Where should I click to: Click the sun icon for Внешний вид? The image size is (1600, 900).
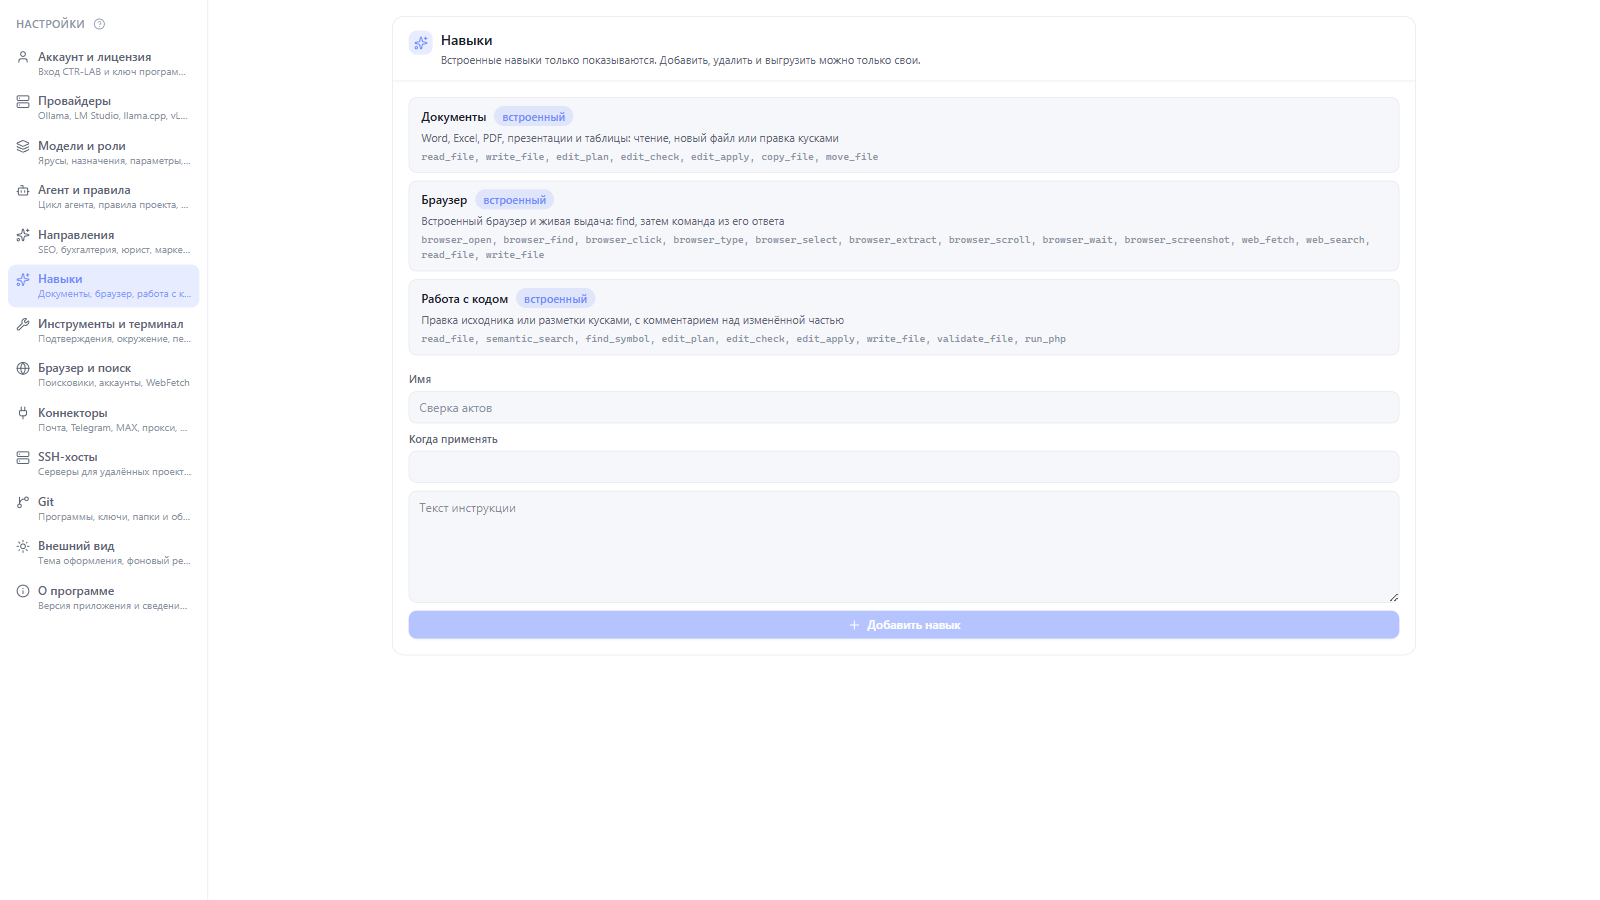pyautogui.click(x=23, y=546)
